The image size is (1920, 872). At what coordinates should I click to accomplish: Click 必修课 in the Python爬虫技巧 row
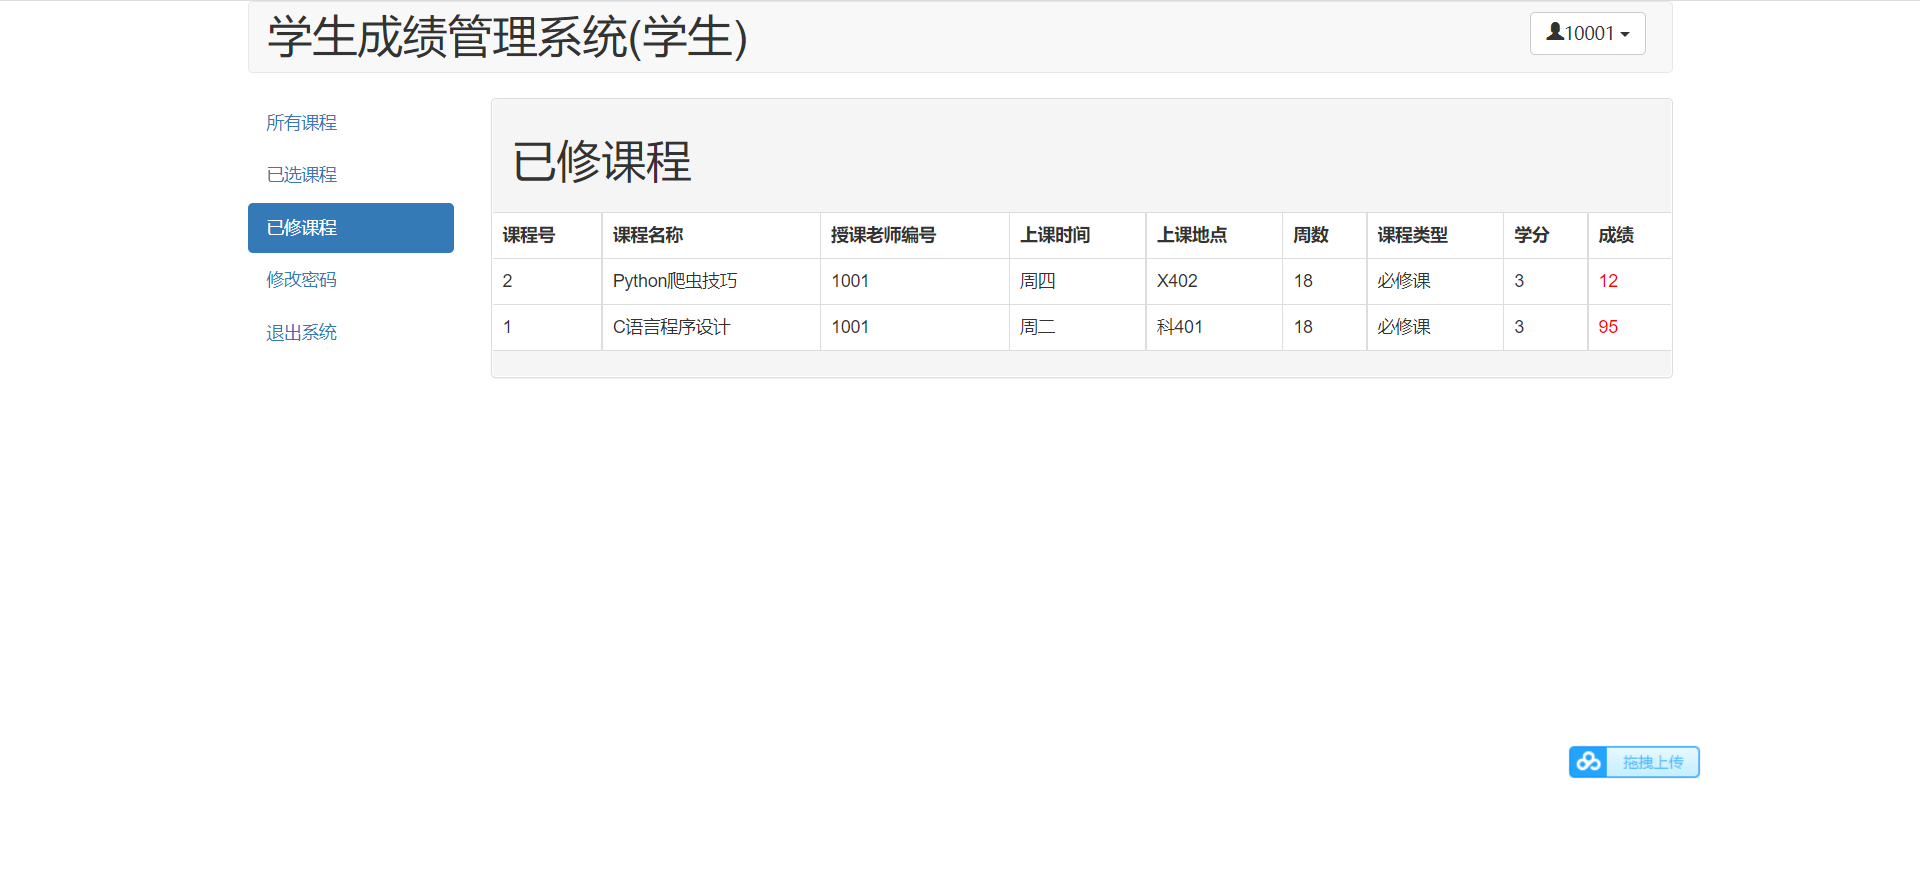point(1435,281)
